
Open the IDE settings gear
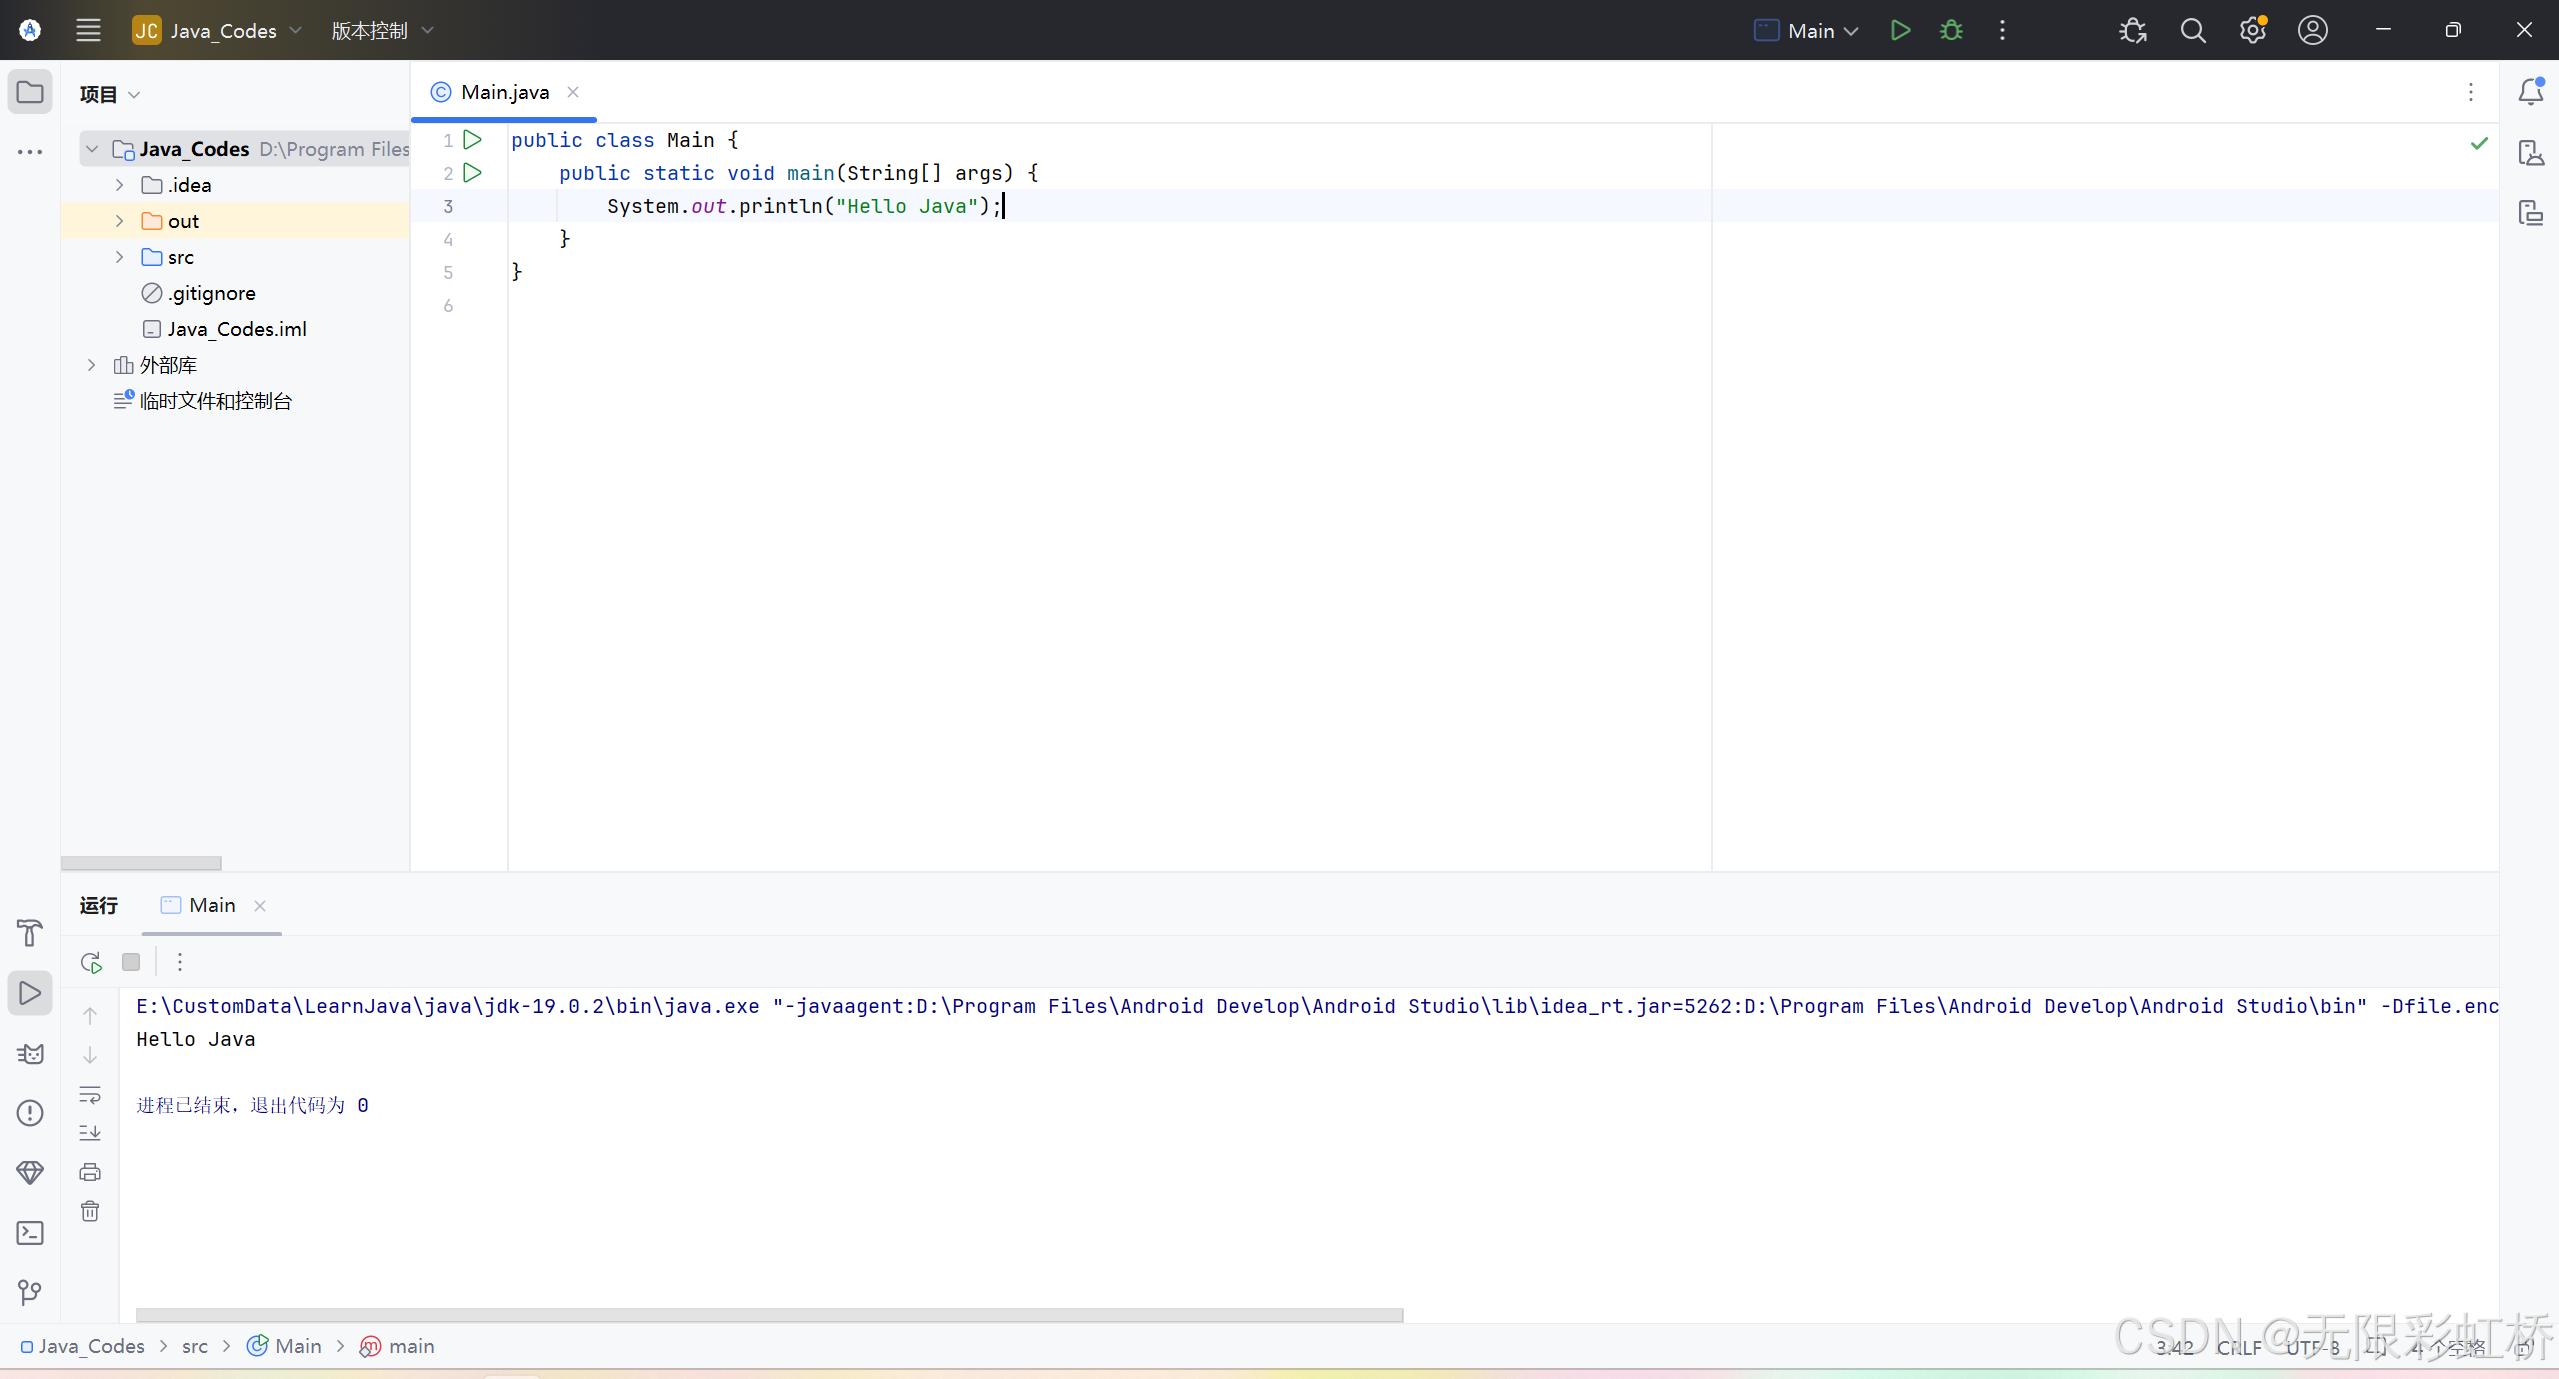[2252, 30]
